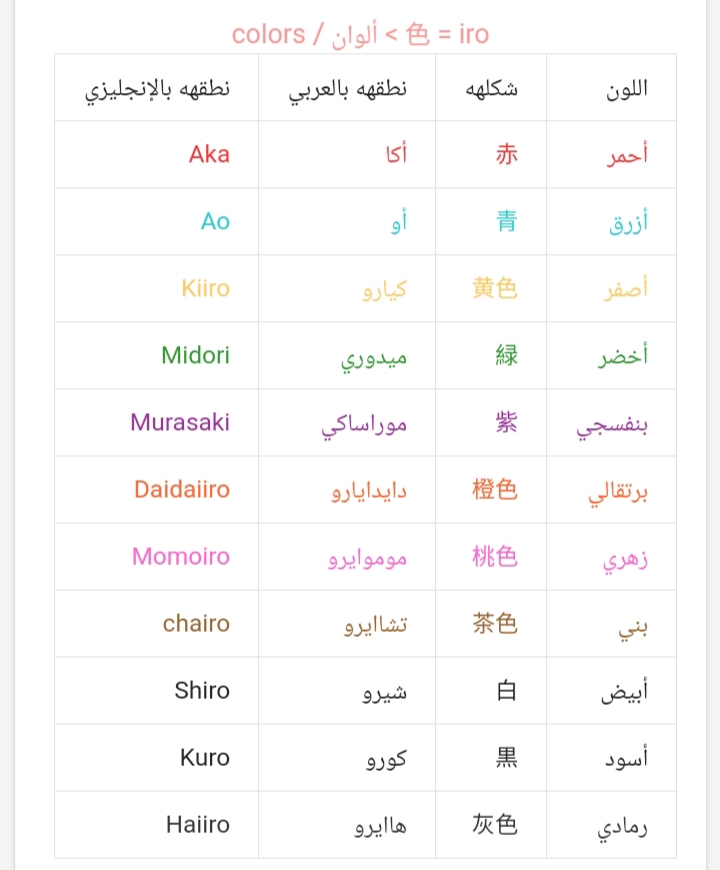The height and width of the screenshot is (870, 720).
Task: Select the green "Midori" cell
Action: click(195, 355)
